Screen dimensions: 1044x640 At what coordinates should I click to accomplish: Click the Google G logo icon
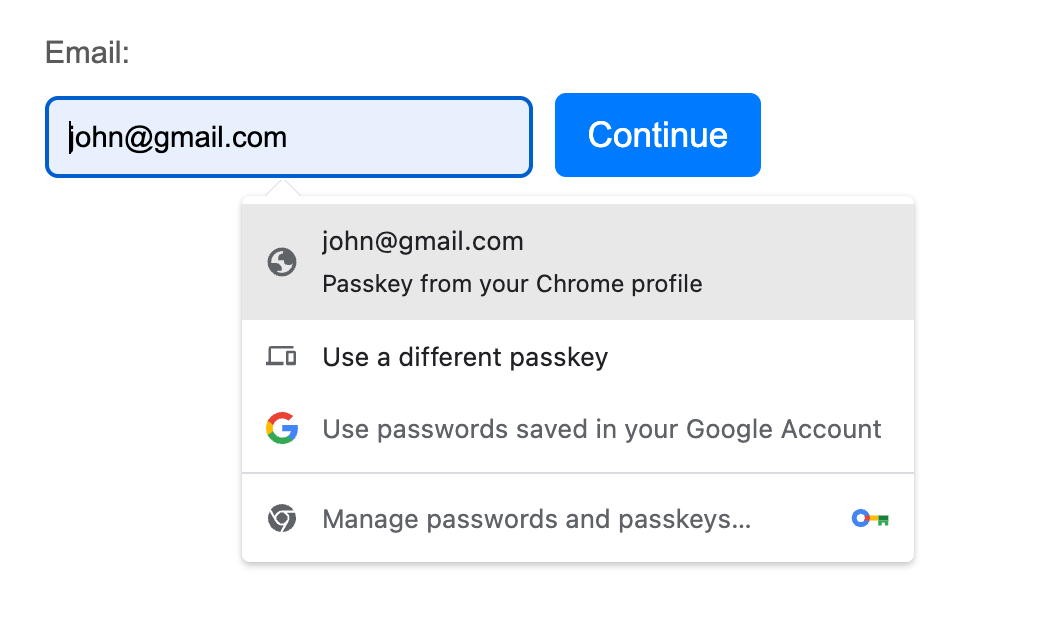click(282, 428)
